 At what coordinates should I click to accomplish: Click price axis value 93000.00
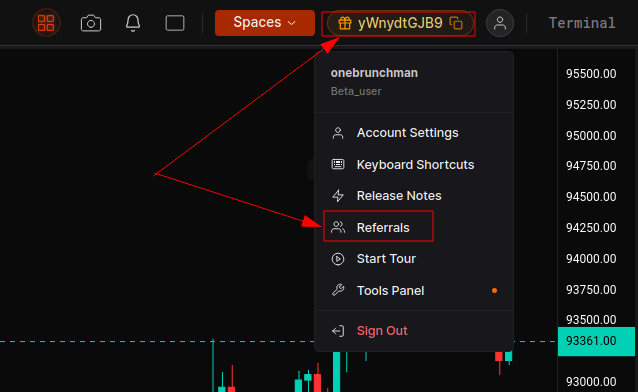591,382
